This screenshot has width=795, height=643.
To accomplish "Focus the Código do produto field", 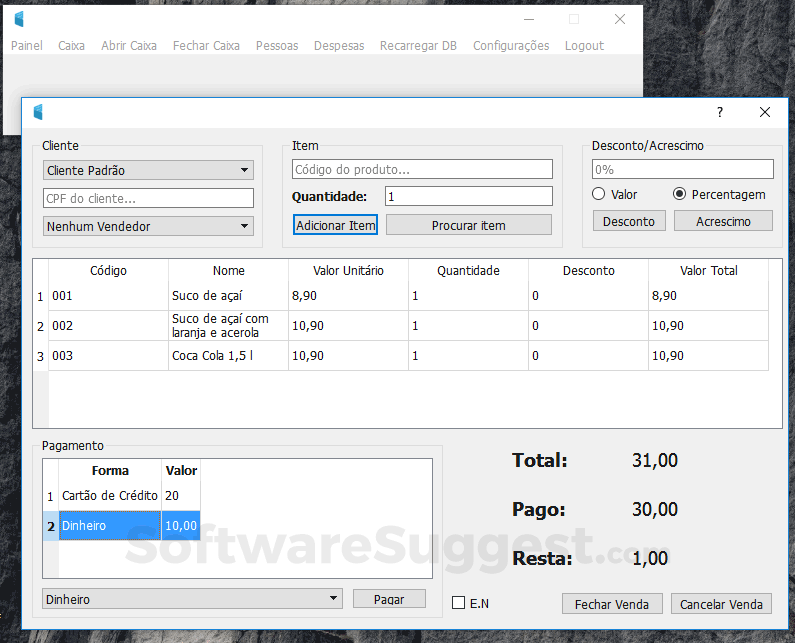I will coord(422,169).
